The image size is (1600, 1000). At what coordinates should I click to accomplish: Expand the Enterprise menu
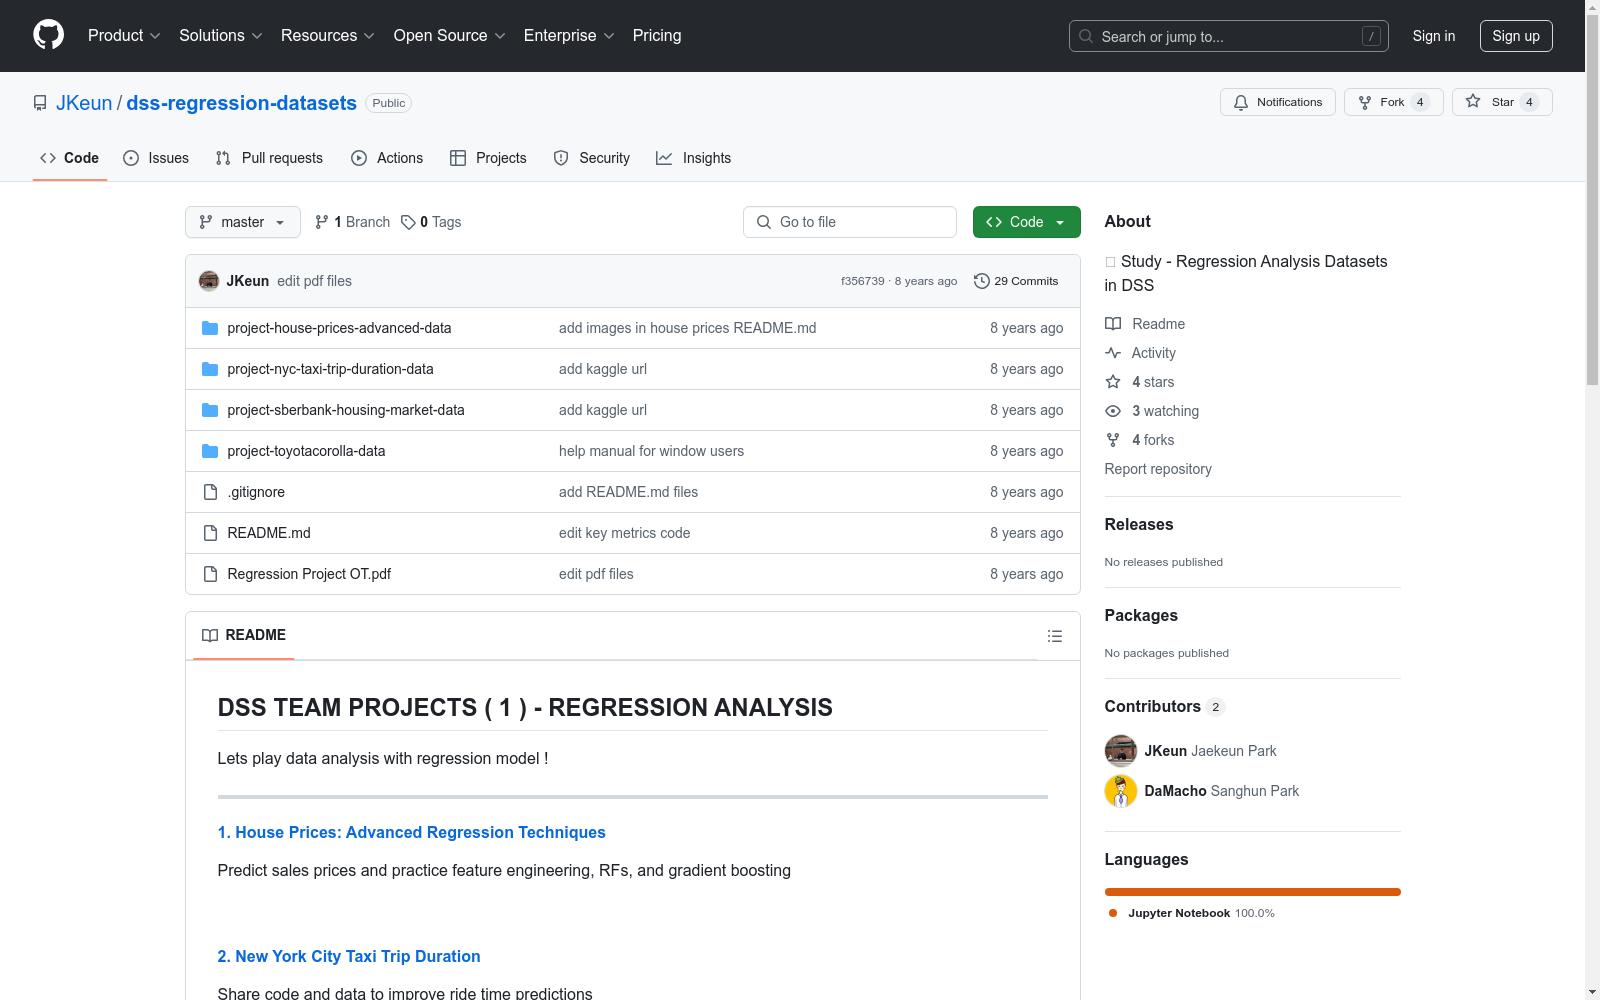(x=569, y=35)
